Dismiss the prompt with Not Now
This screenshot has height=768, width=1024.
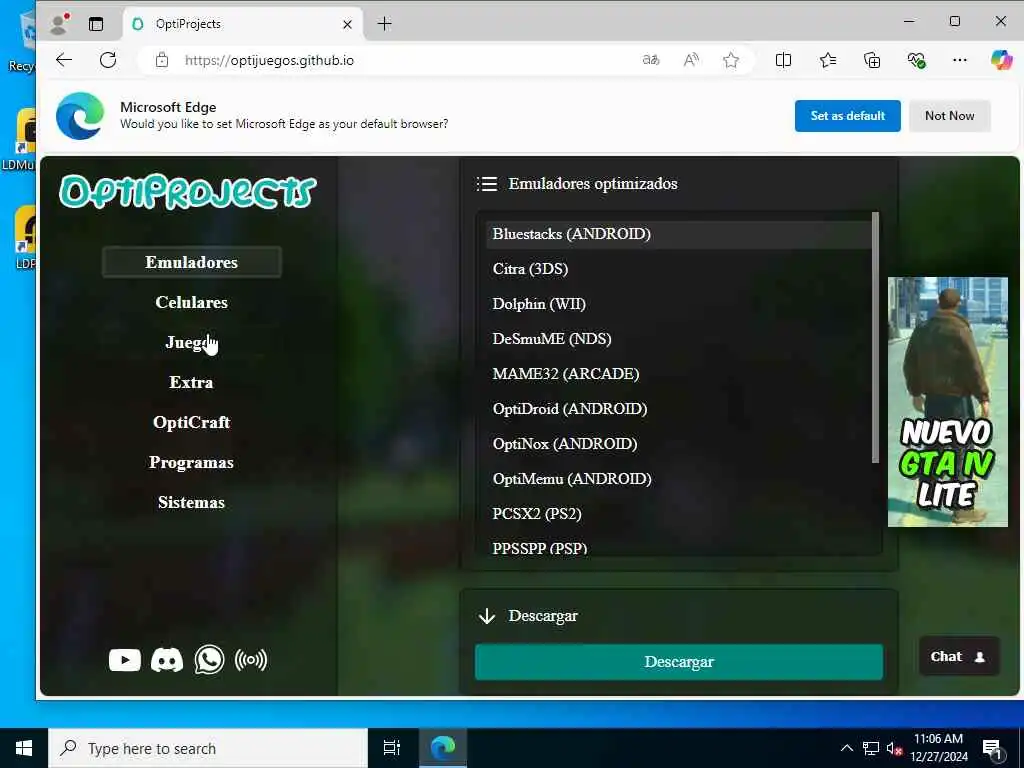tap(950, 116)
